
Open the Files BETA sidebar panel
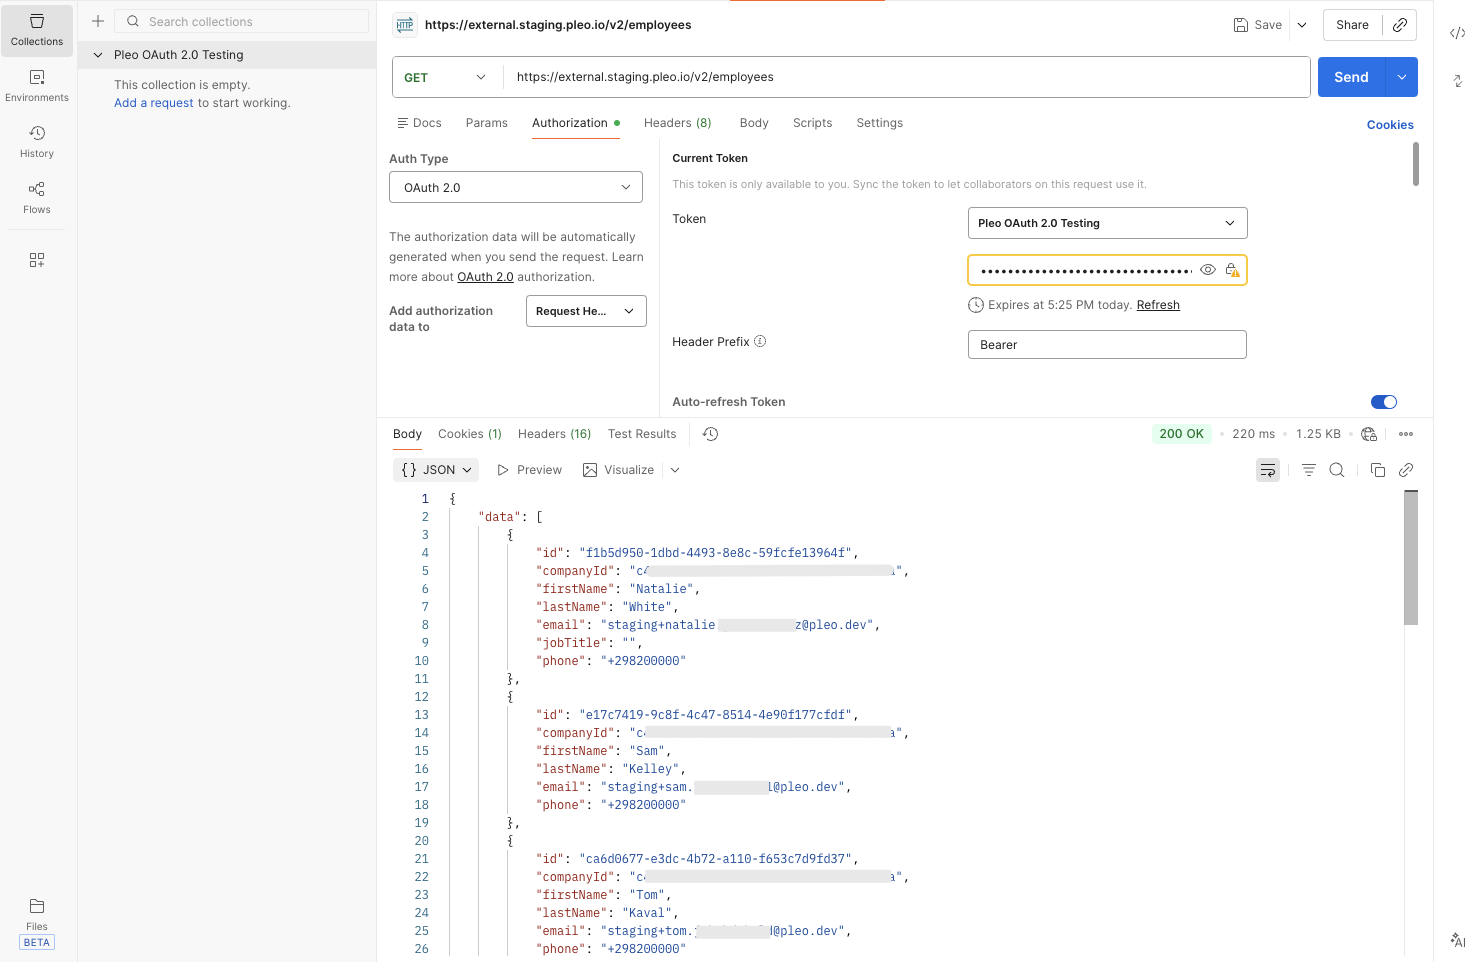pos(36,915)
